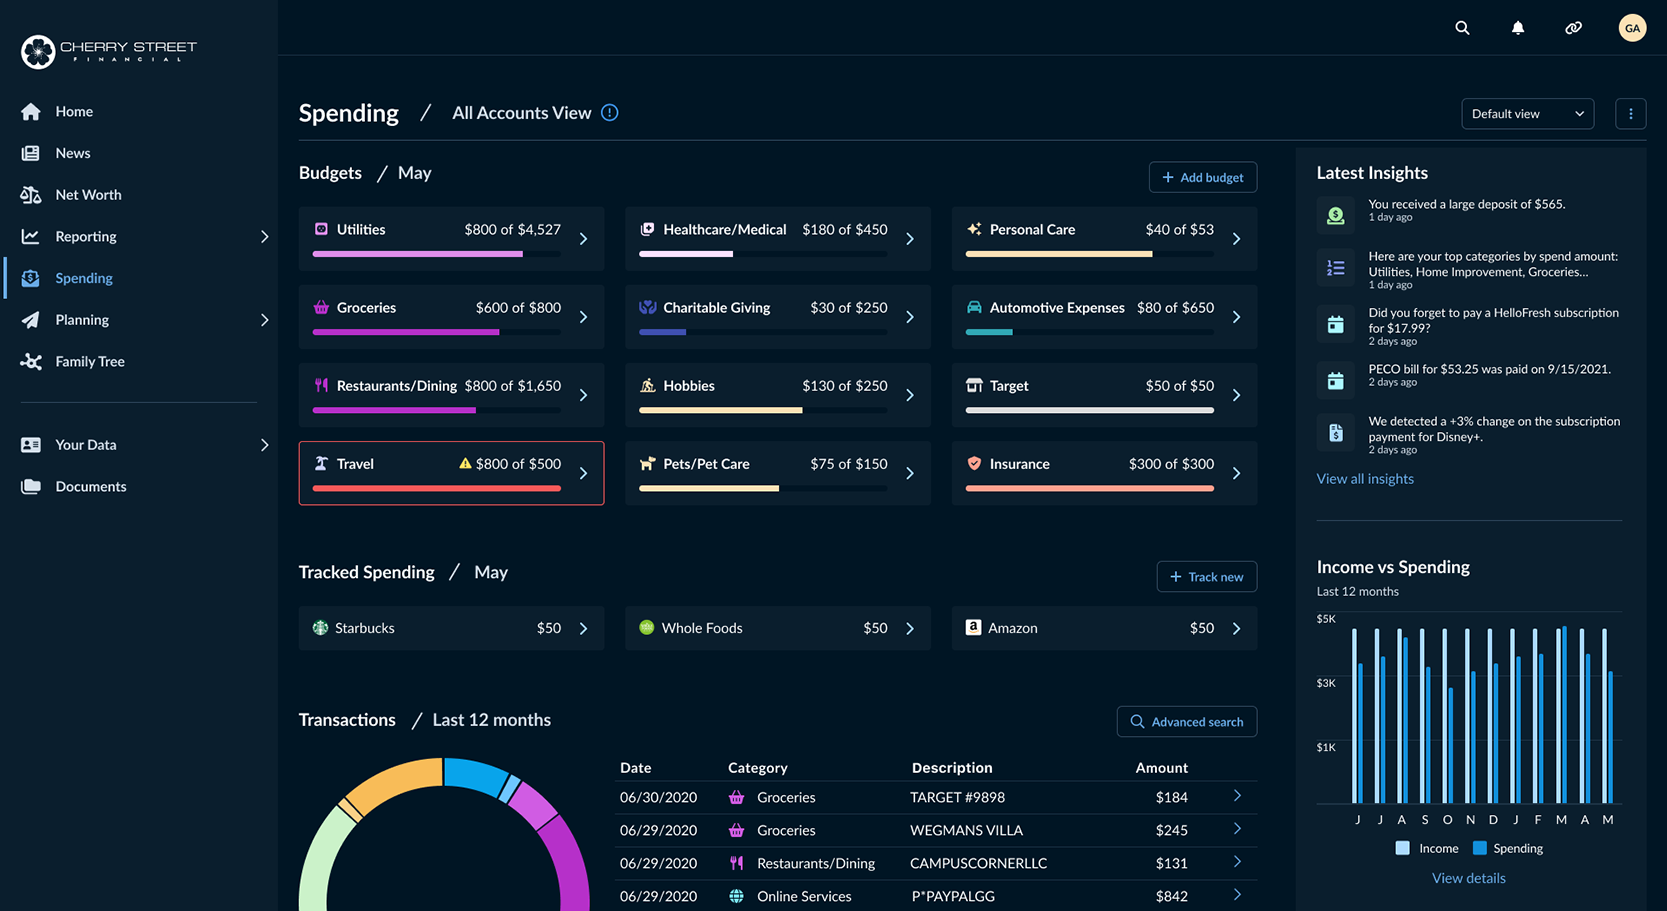Open Amazon tracked spending chevron

tap(1237, 629)
